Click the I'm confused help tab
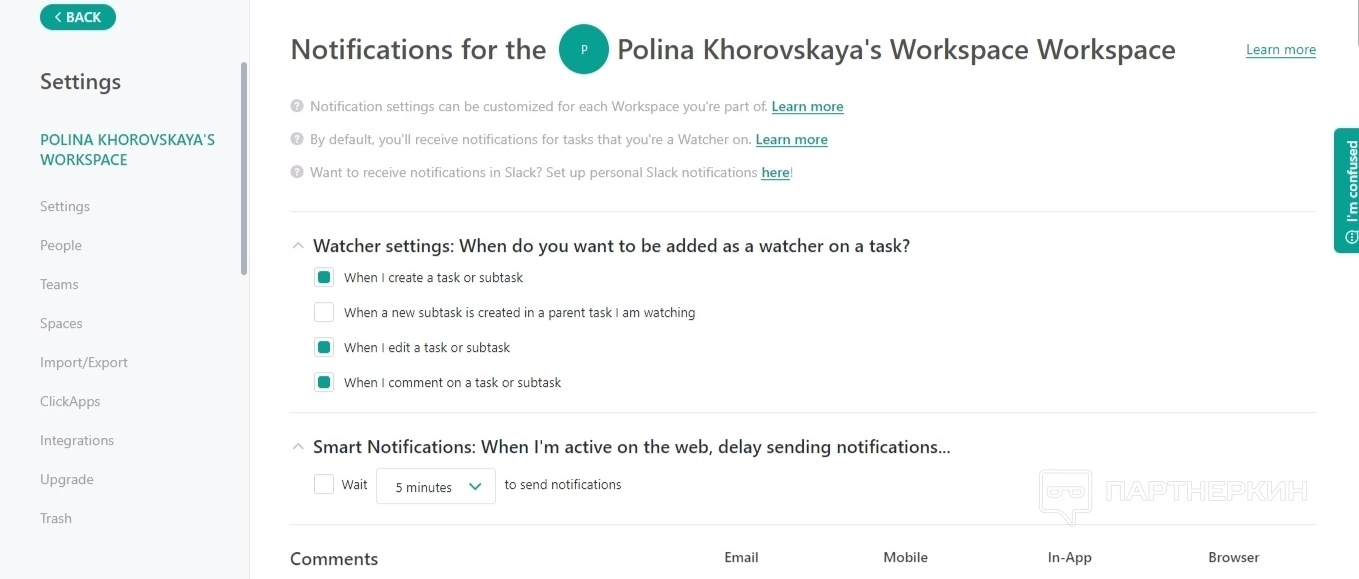The image size is (1359, 579). [1347, 190]
